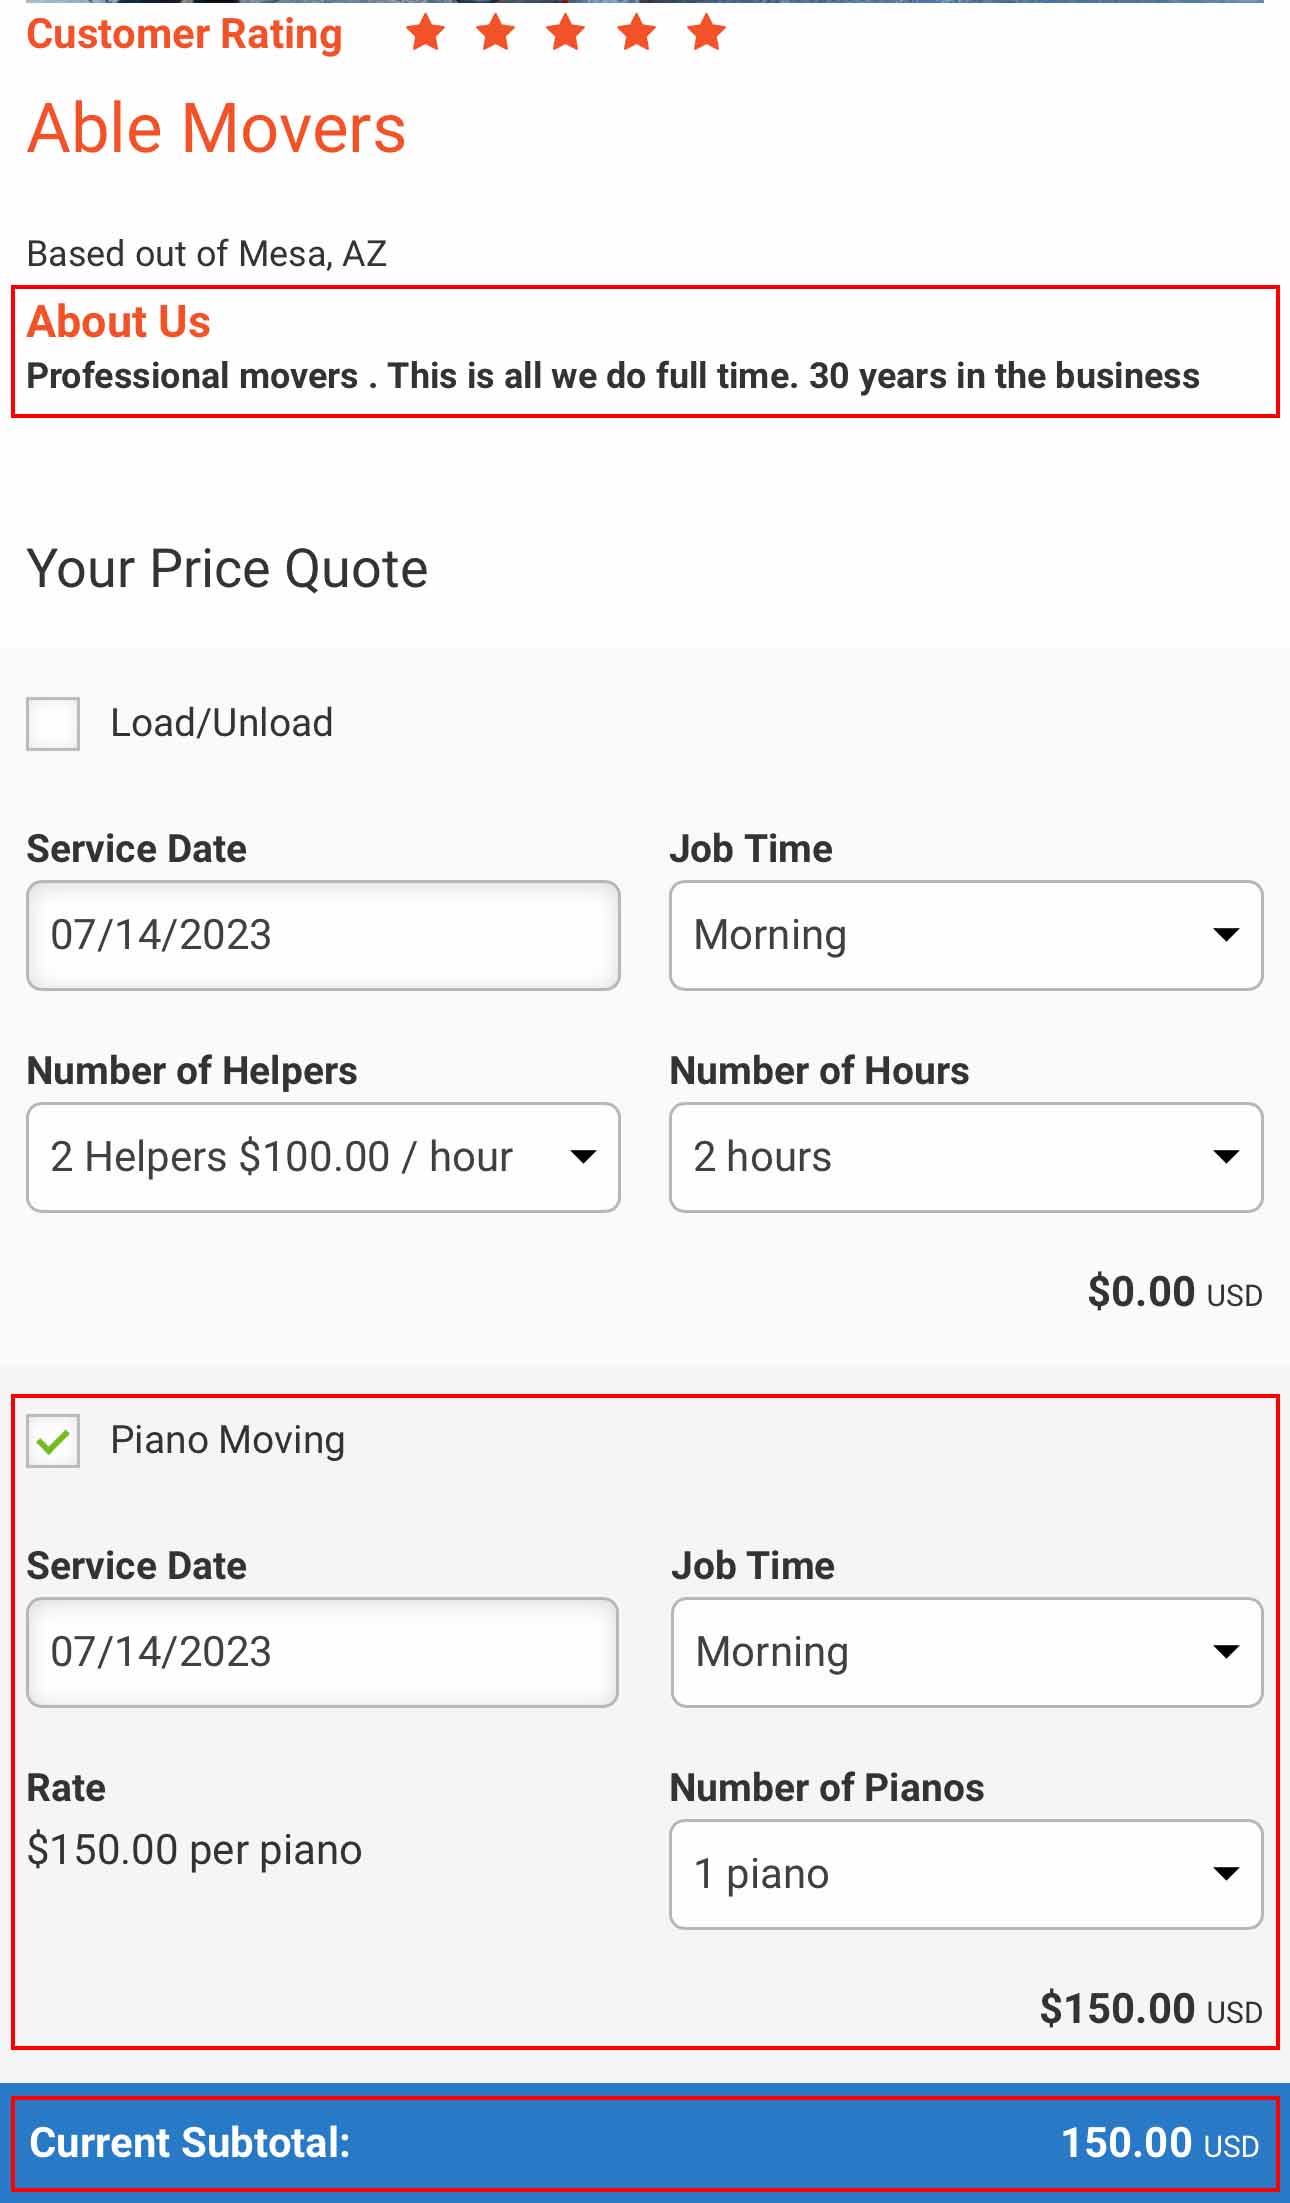Screen dimensions: 1290x2203
Task: Click Load/Unload Service Date field
Action: (323, 935)
